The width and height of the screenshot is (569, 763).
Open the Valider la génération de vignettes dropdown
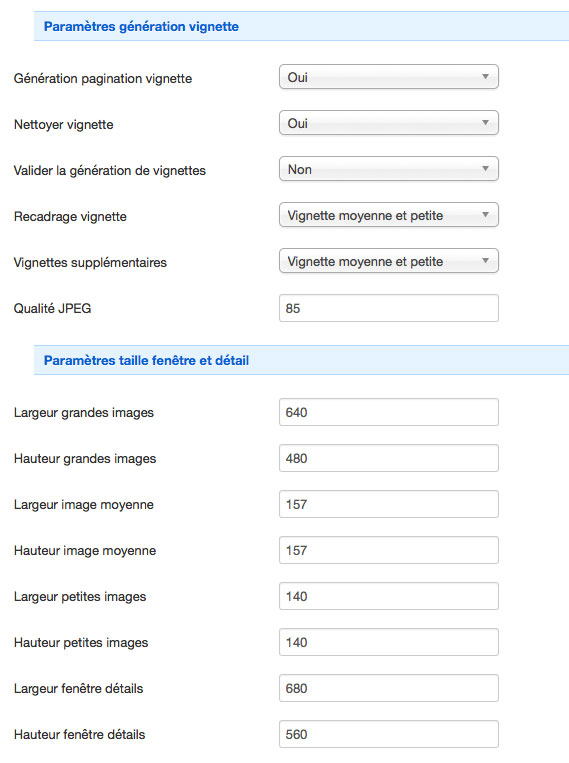pyautogui.click(x=388, y=169)
